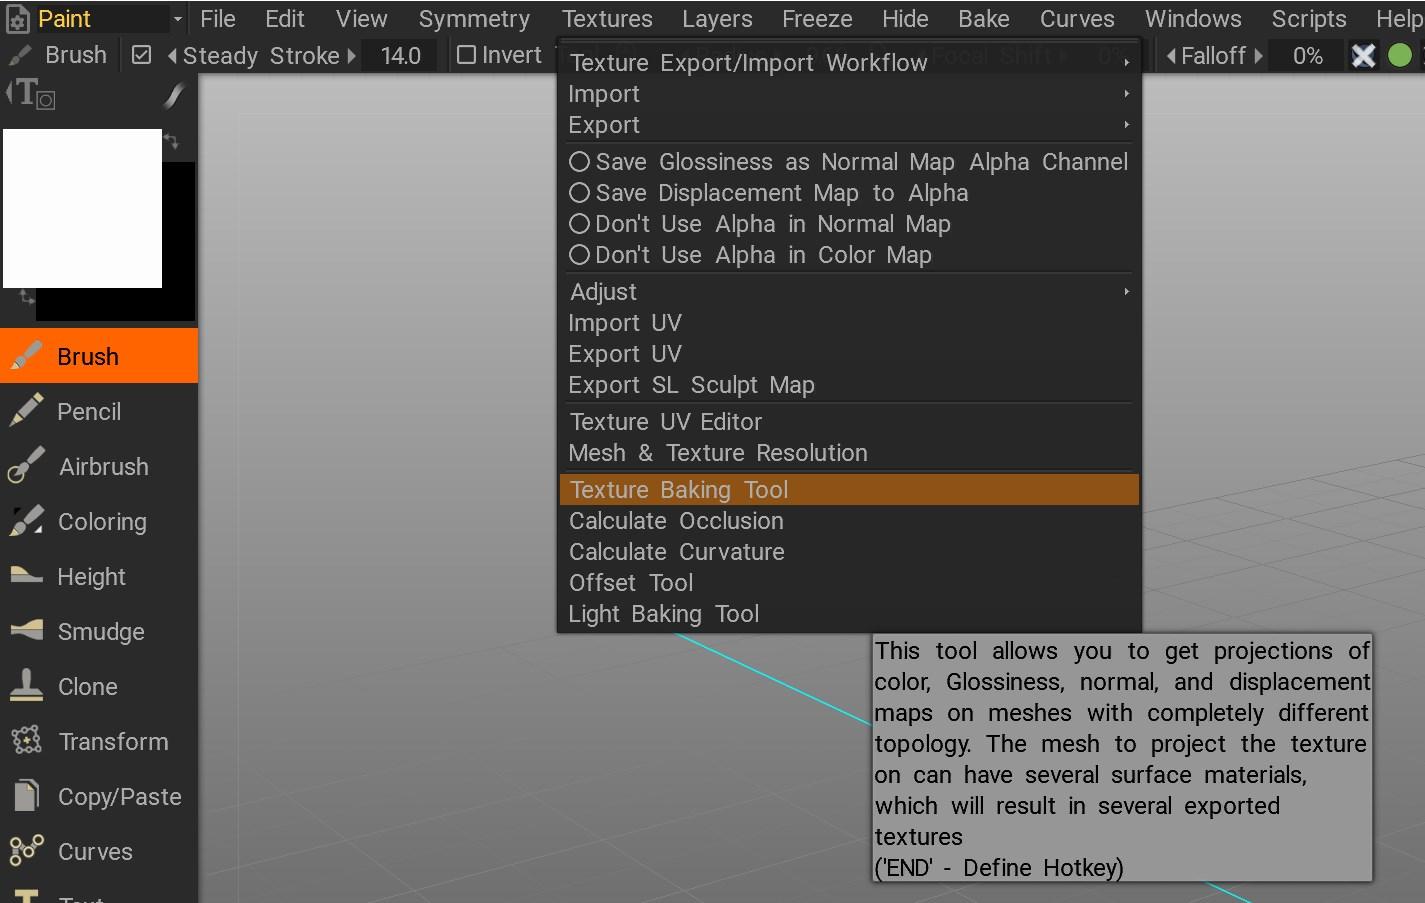Click the white foreground color swatch
Image resolution: width=1425 pixels, height=903 pixels.
[82, 208]
